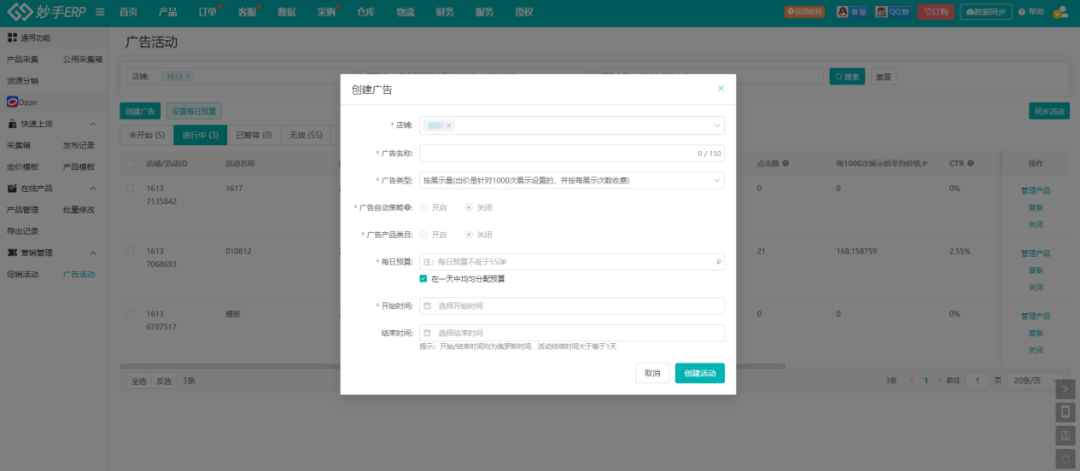Click the floating refresh icon at the bottom right
Viewport: 1080px width, 471px height.
pyautogui.click(x=1065, y=459)
